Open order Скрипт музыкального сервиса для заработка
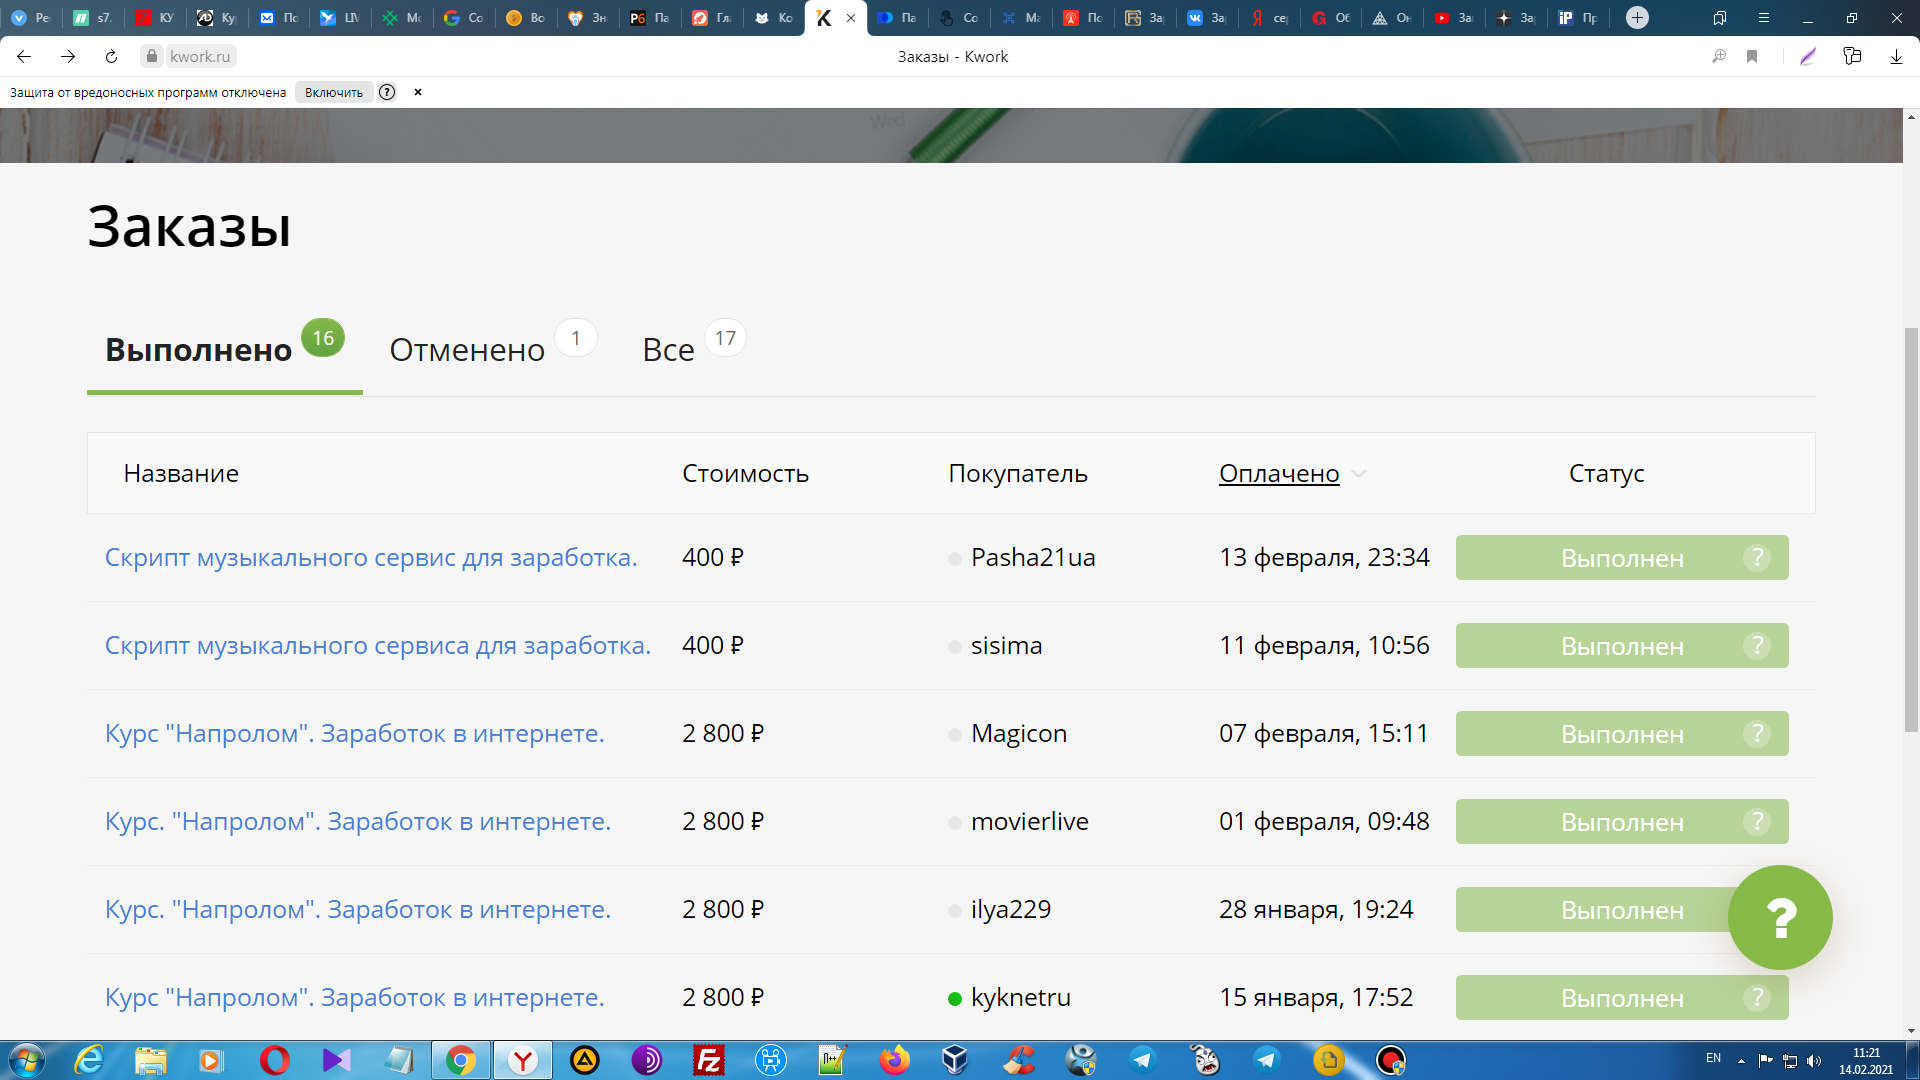Image resolution: width=1920 pixels, height=1080 pixels. click(x=378, y=646)
